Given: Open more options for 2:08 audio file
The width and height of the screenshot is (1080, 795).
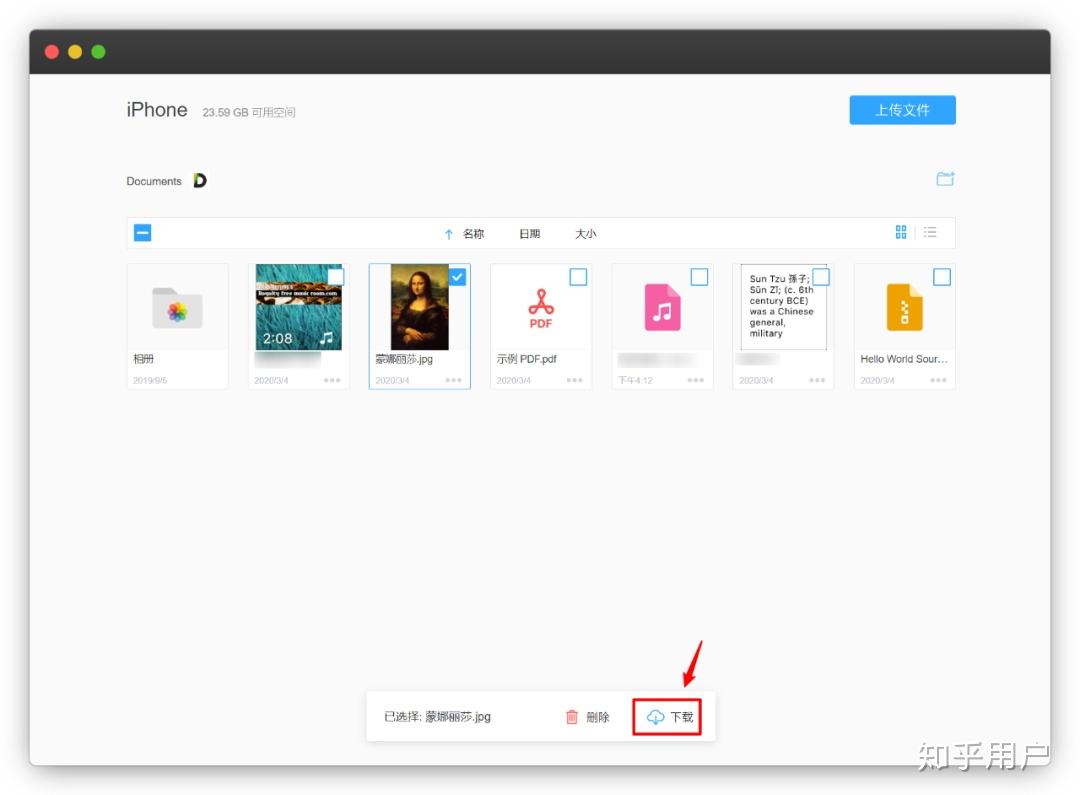Looking at the screenshot, I should pyautogui.click(x=332, y=380).
